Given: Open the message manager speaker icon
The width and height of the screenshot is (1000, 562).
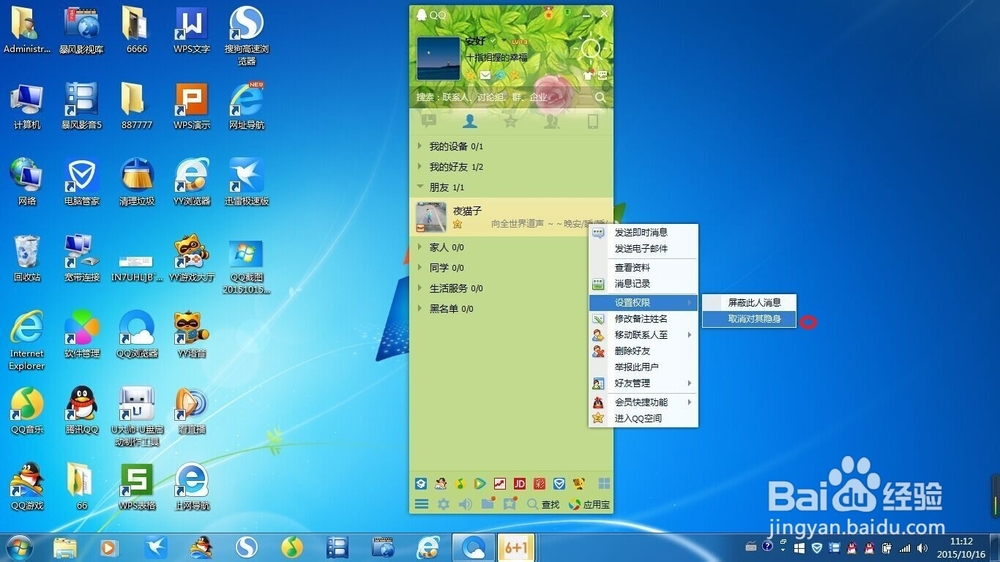Looking at the screenshot, I should [x=466, y=504].
